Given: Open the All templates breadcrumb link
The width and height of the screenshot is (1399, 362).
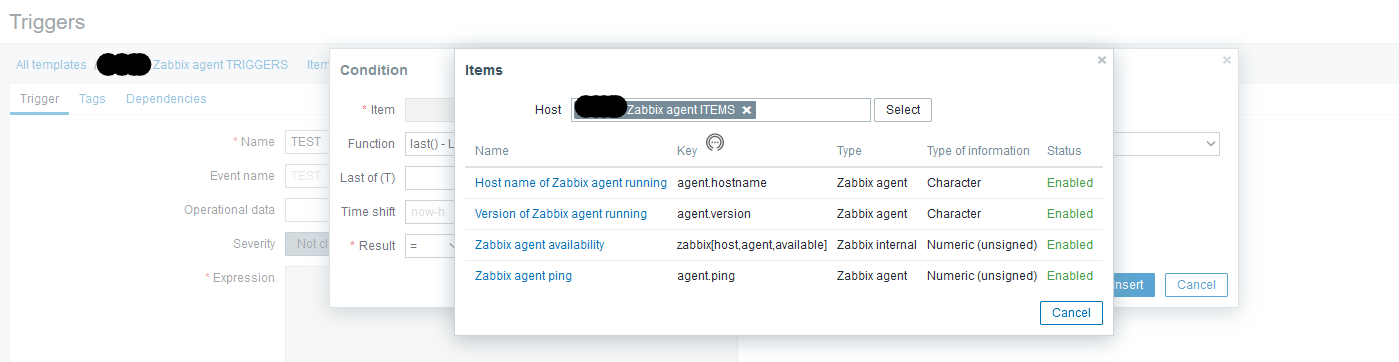Looking at the screenshot, I should coord(51,65).
